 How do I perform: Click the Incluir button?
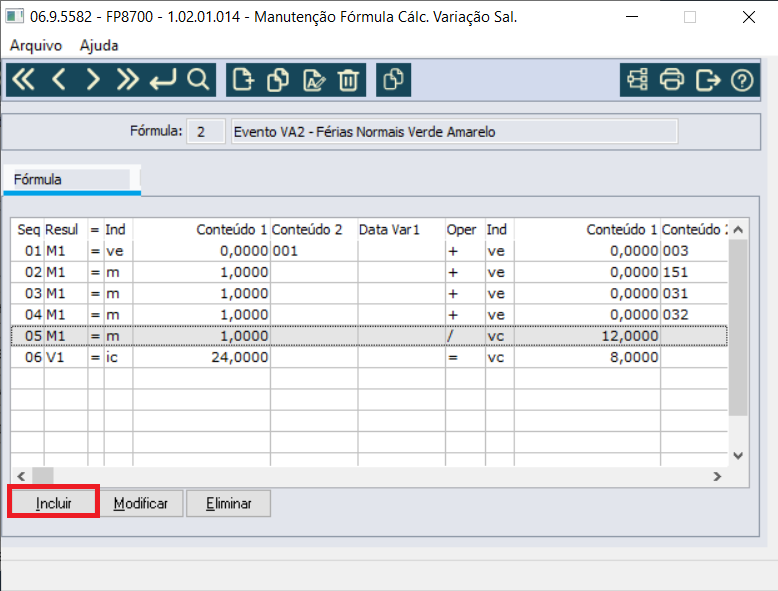[54, 503]
